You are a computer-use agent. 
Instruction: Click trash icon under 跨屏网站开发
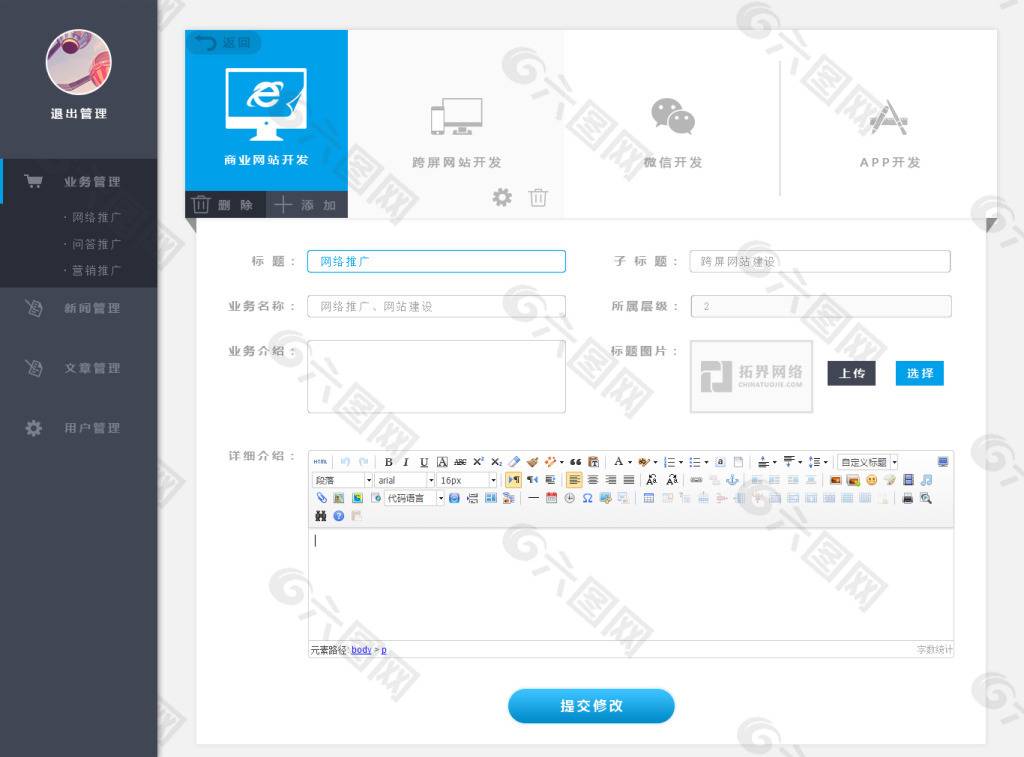click(538, 197)
